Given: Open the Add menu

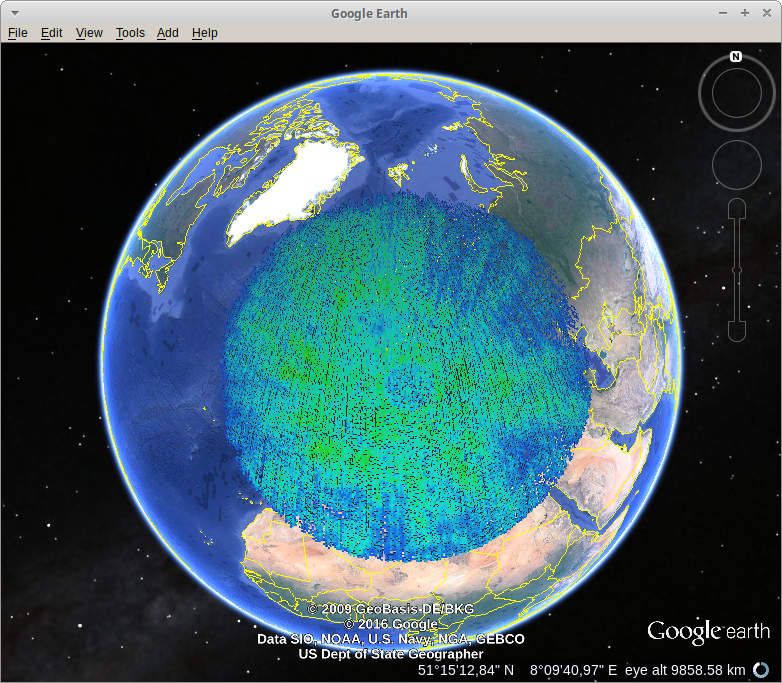Looking at the screenshot, I should click(168, 33).
